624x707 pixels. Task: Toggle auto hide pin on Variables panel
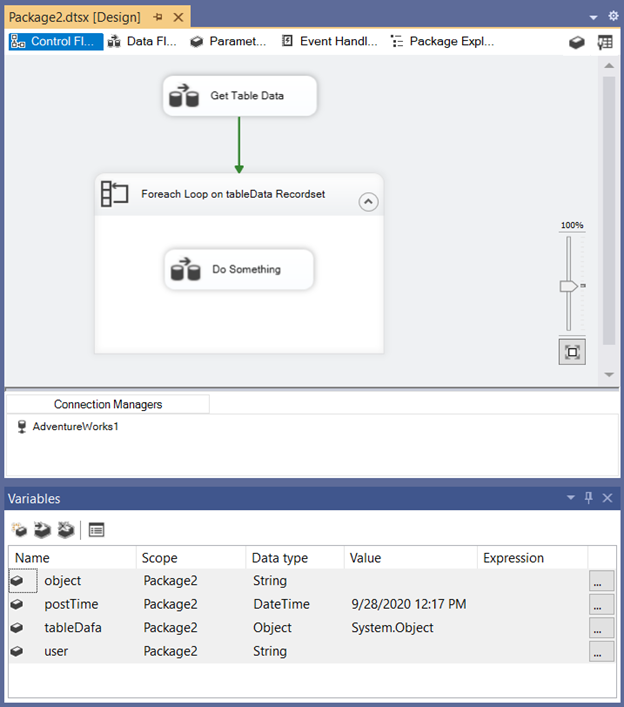(588, 498)
